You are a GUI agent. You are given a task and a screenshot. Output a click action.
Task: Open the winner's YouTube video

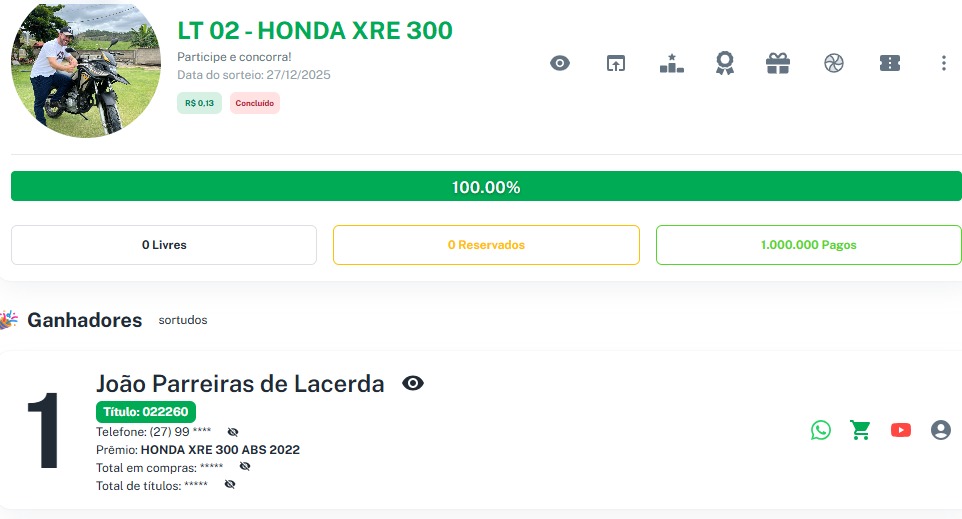(x=901, y=430)
